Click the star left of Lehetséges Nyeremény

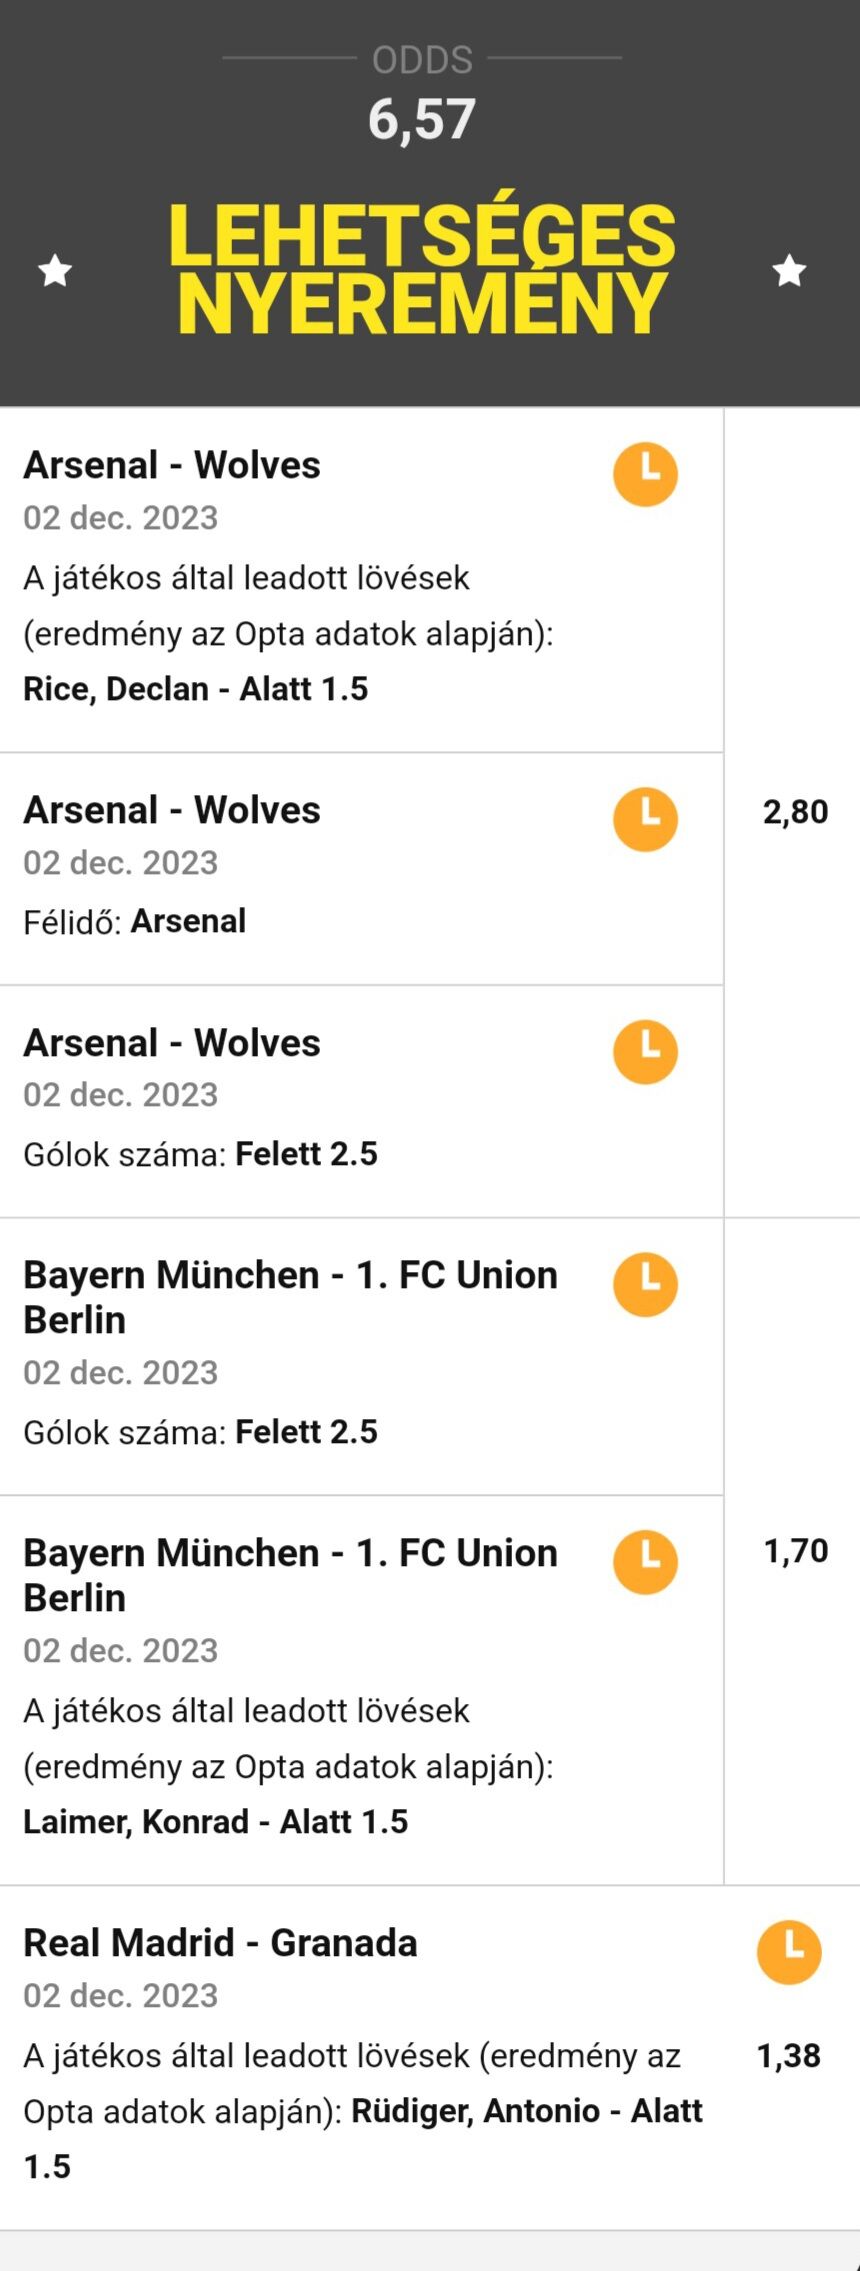[55, 270]
